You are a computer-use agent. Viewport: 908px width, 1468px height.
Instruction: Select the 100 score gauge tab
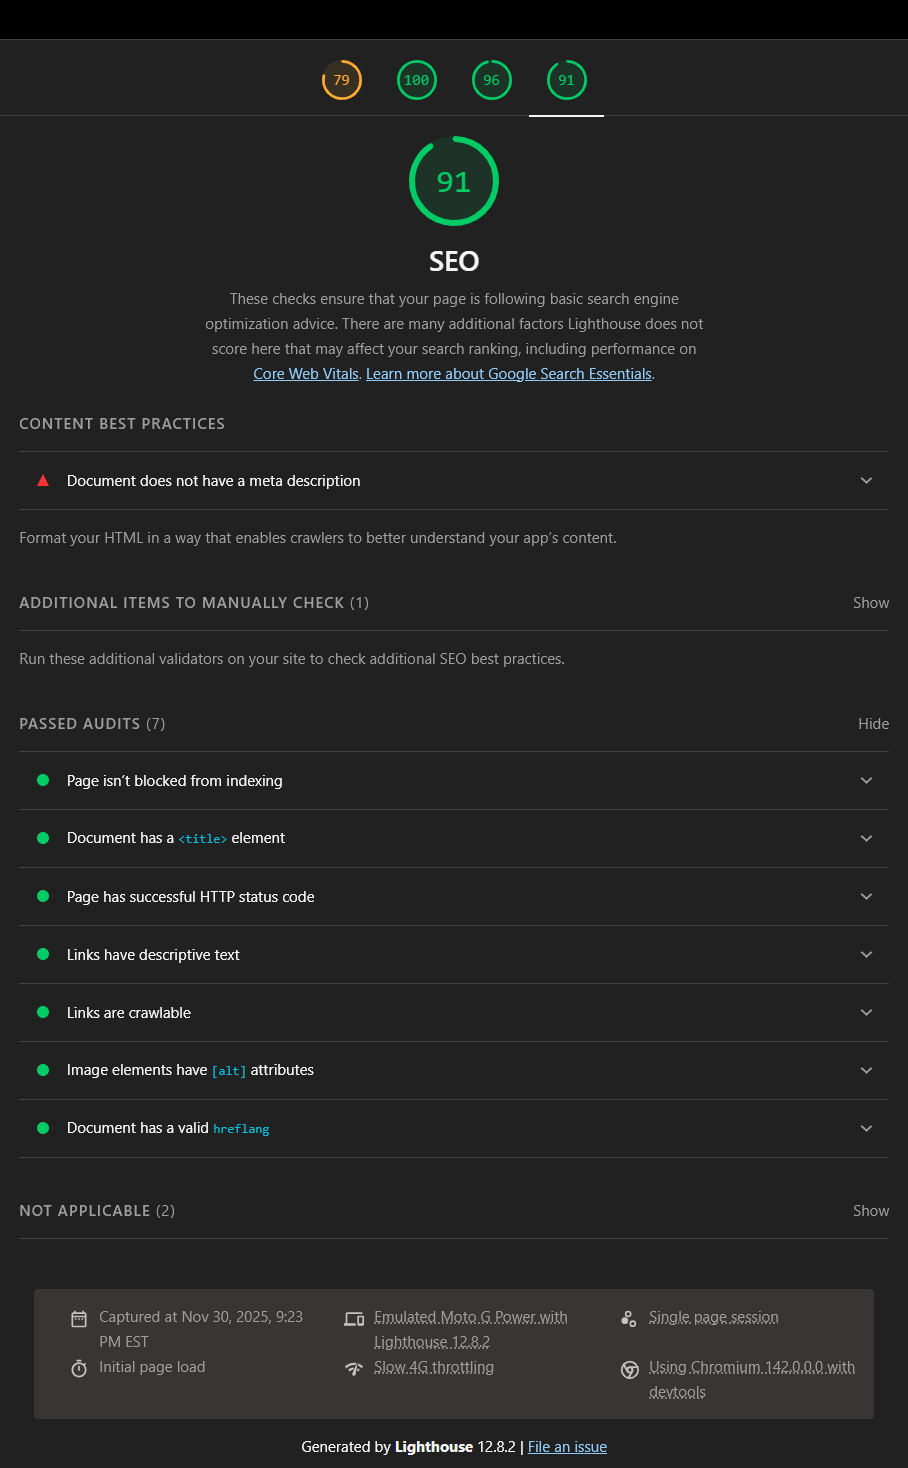click(417, 80)
